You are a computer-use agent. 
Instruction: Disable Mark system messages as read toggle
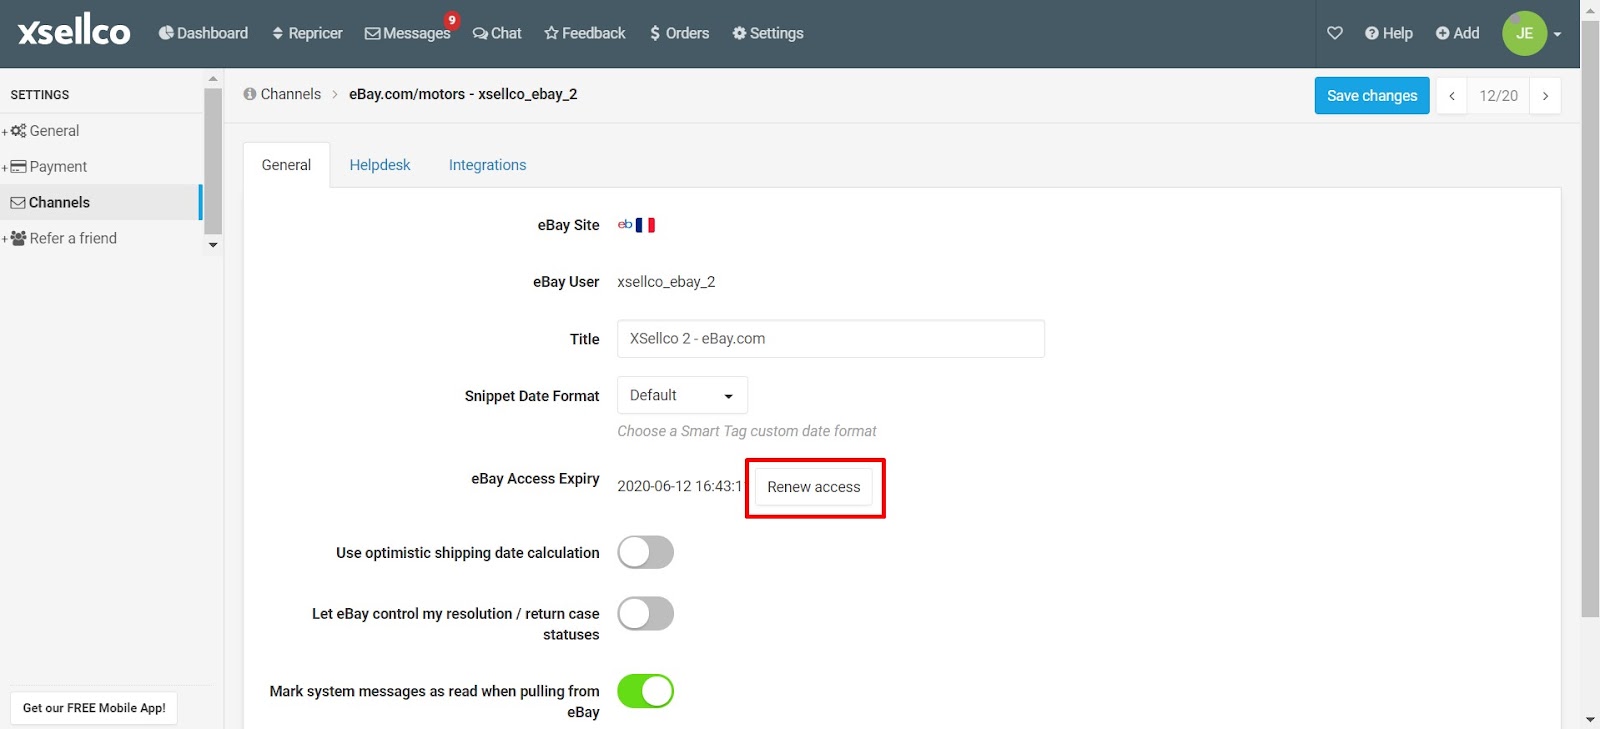click(x=646, y=691)
